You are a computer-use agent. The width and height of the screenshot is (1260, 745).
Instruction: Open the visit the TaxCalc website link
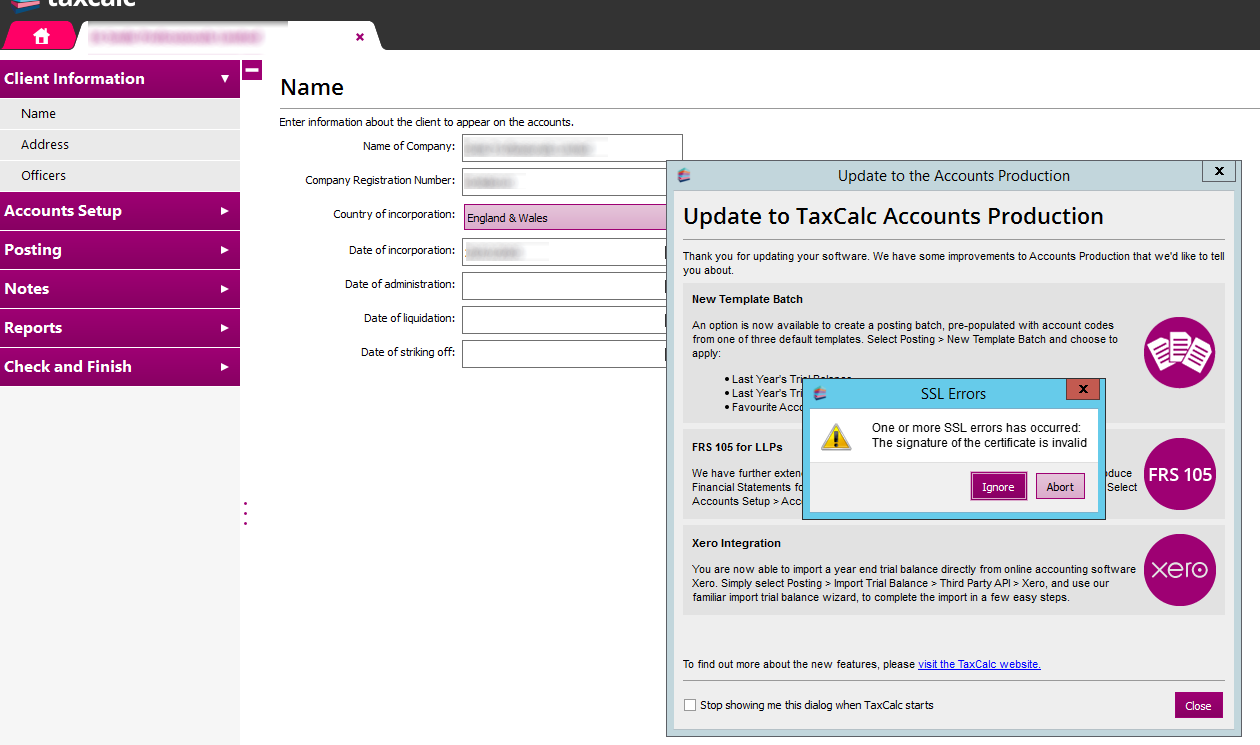(979, 663)
